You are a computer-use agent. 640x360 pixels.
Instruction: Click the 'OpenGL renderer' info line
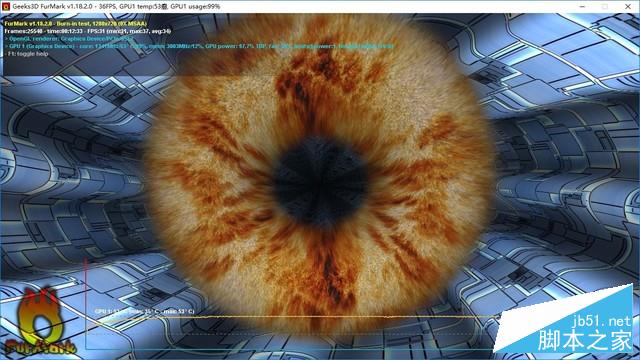pyautogui.click(x=69, y=39)
